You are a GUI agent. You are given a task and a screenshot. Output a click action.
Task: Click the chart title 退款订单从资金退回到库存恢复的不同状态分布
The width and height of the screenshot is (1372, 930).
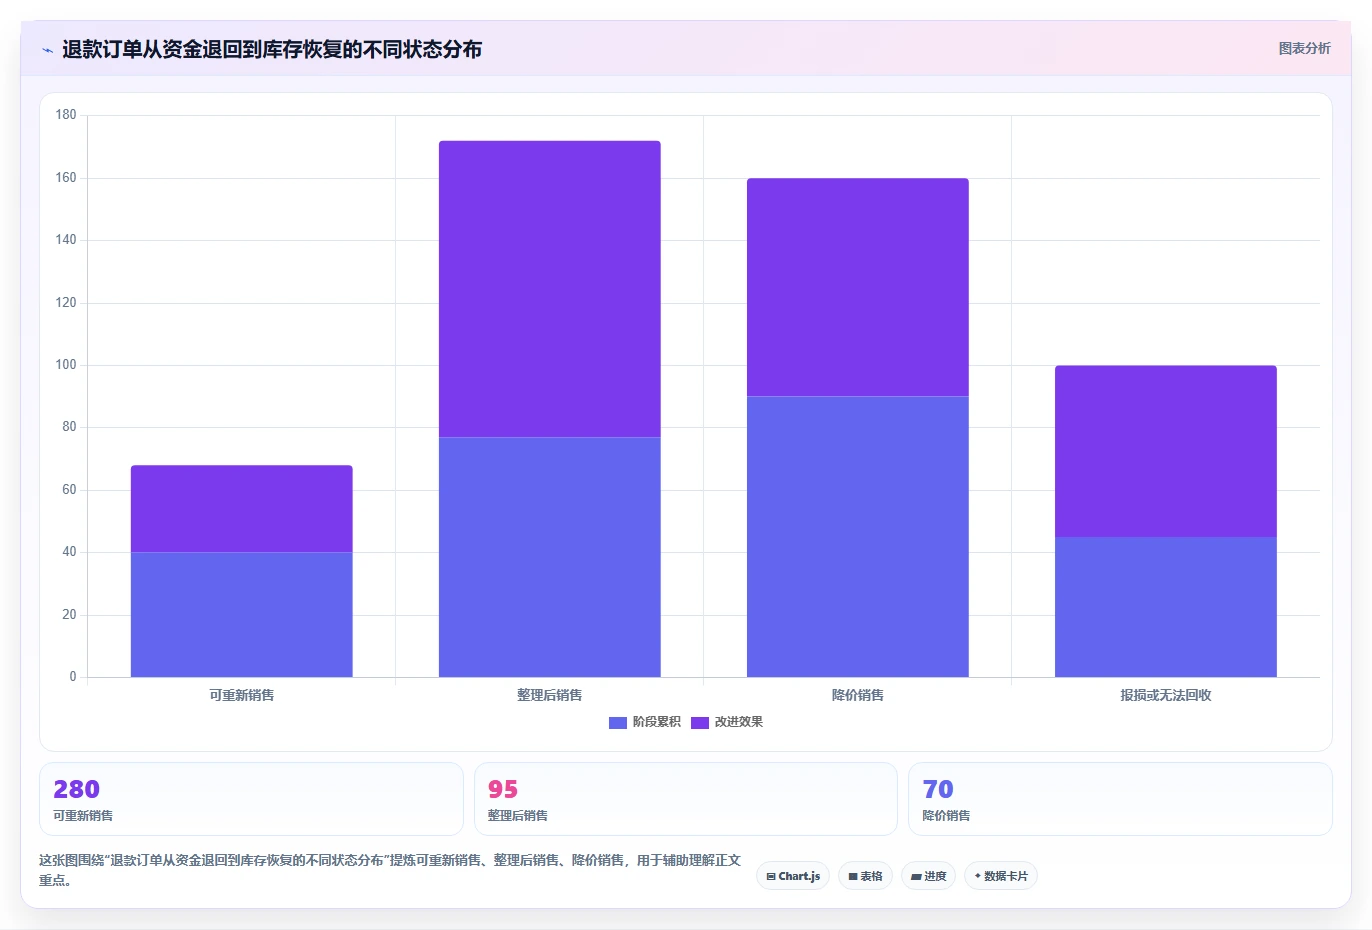pyautogui.click(x=272, y=49)
